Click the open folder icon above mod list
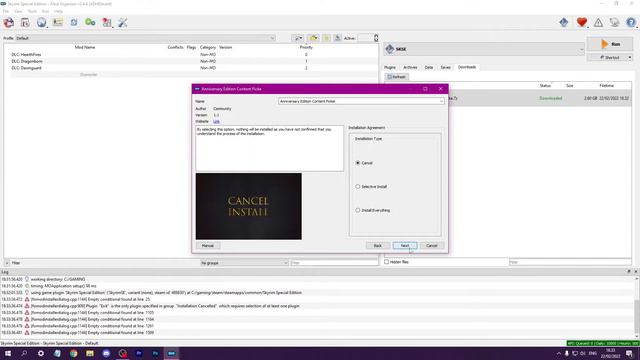 tap(313, 38)
